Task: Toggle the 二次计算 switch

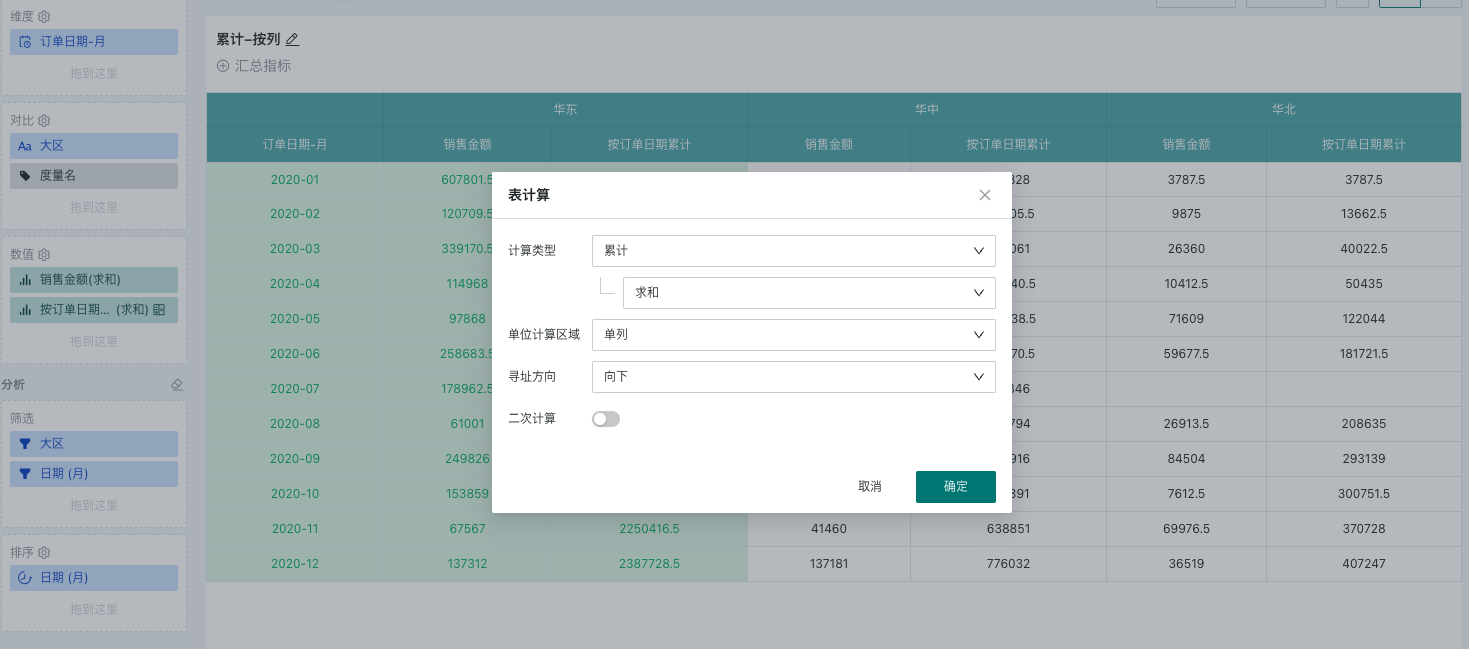Action: pos(606,419)
